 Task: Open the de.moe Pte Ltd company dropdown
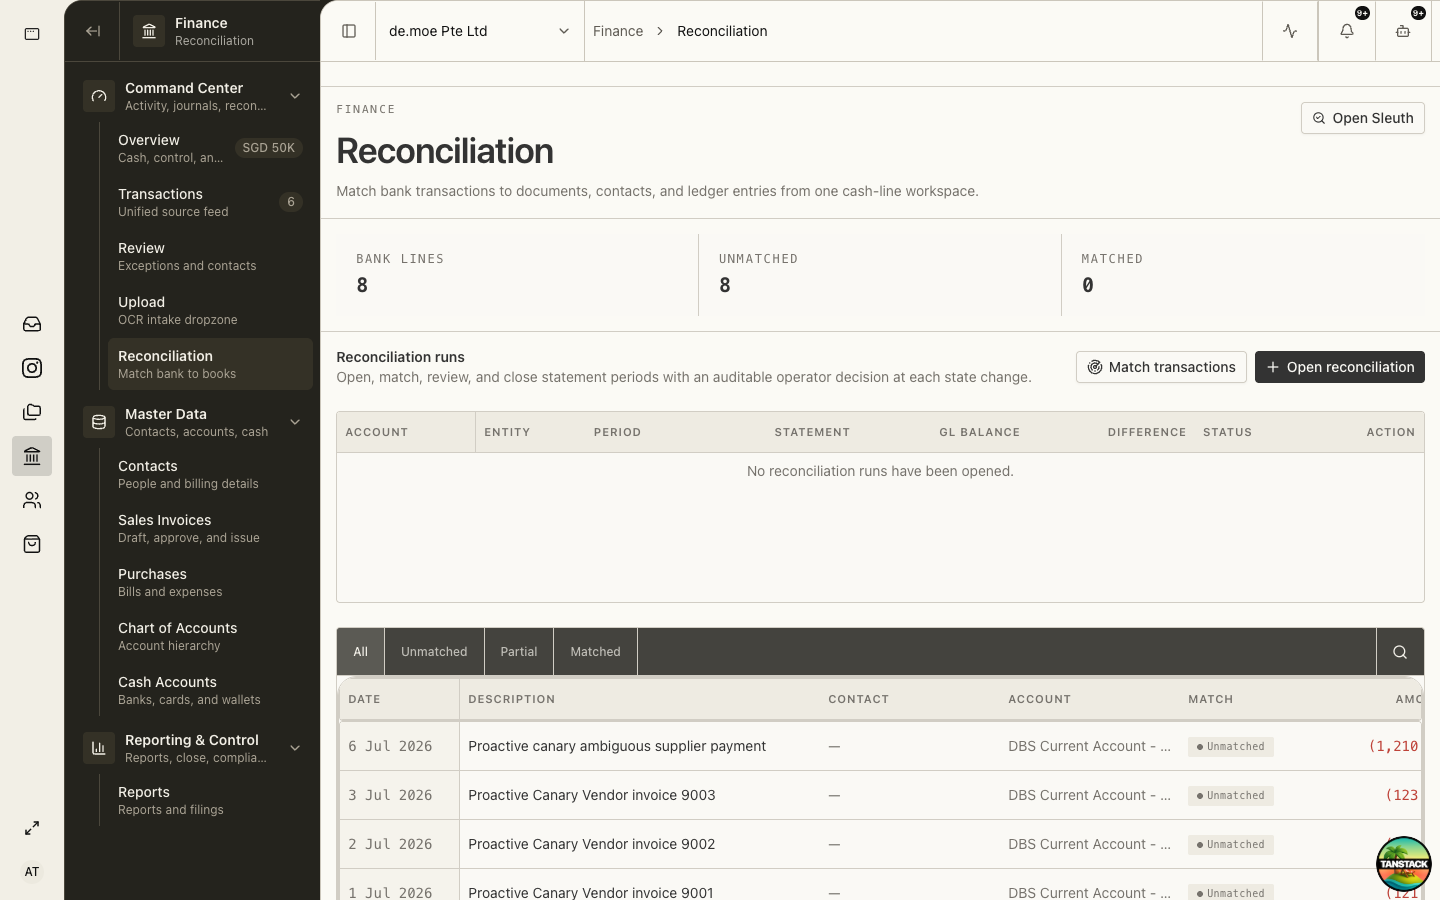pos(479,31)
